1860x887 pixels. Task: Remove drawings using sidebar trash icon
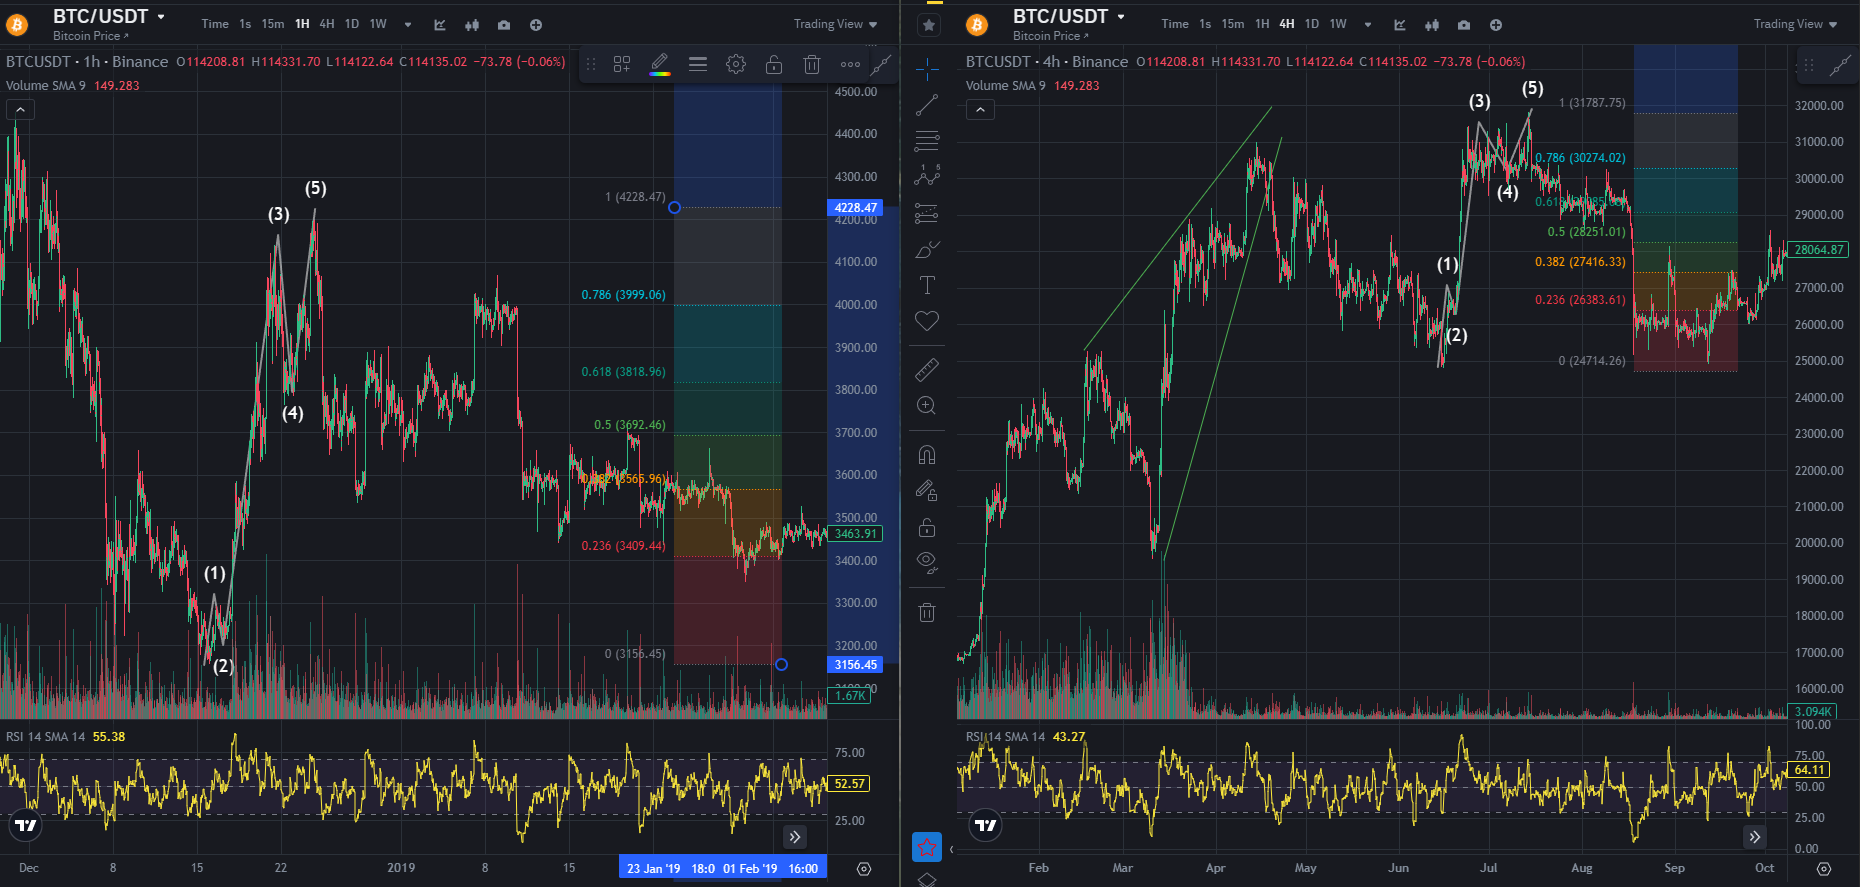(927, 612)
